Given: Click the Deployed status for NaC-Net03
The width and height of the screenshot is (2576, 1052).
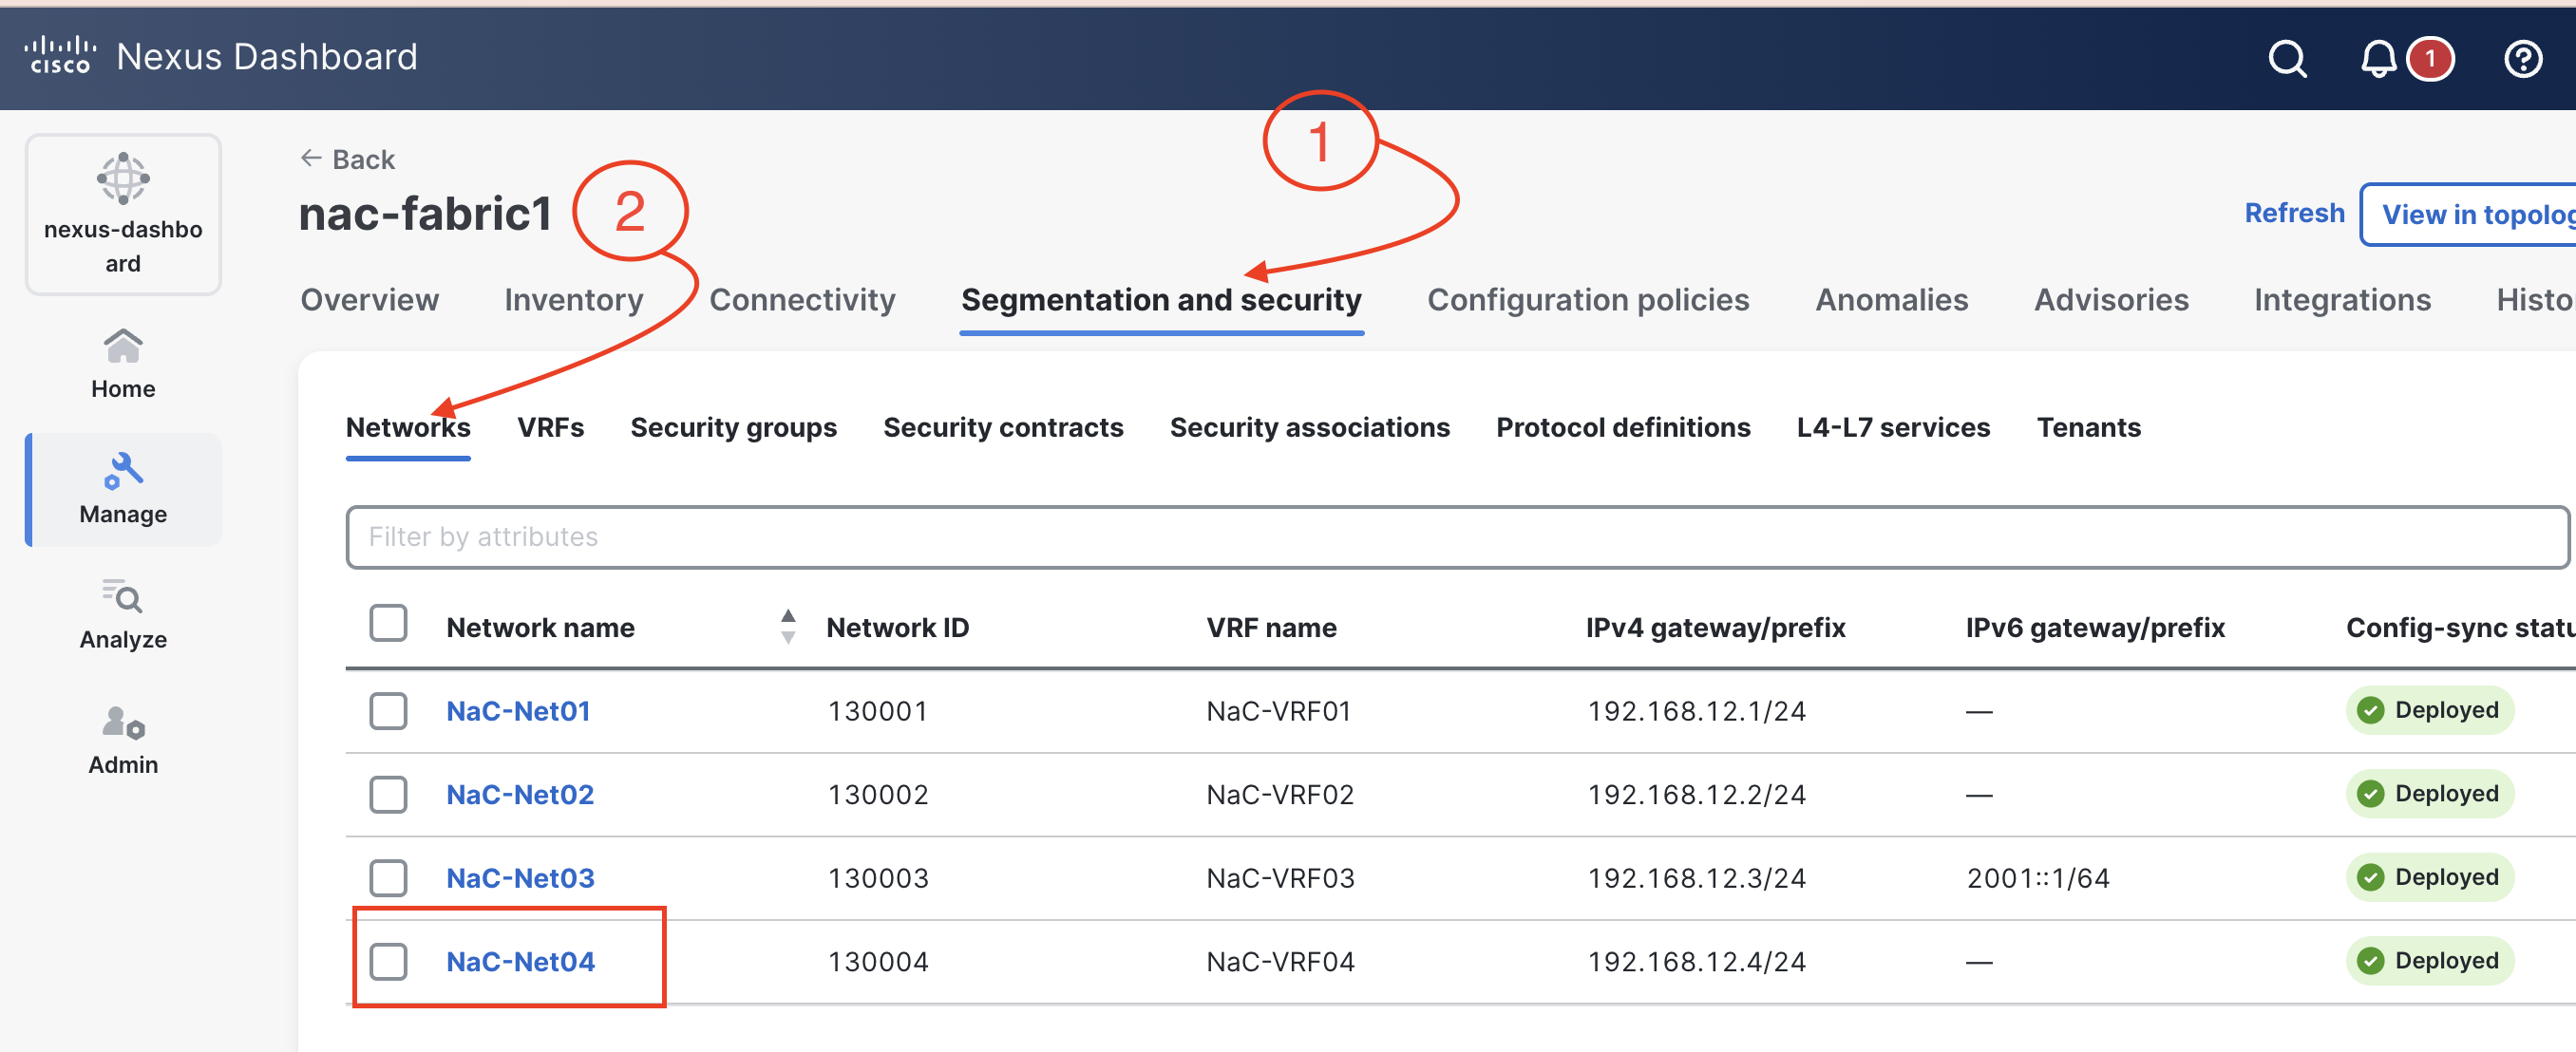Looking at the screenshot, I should [x=2429, y=877].
